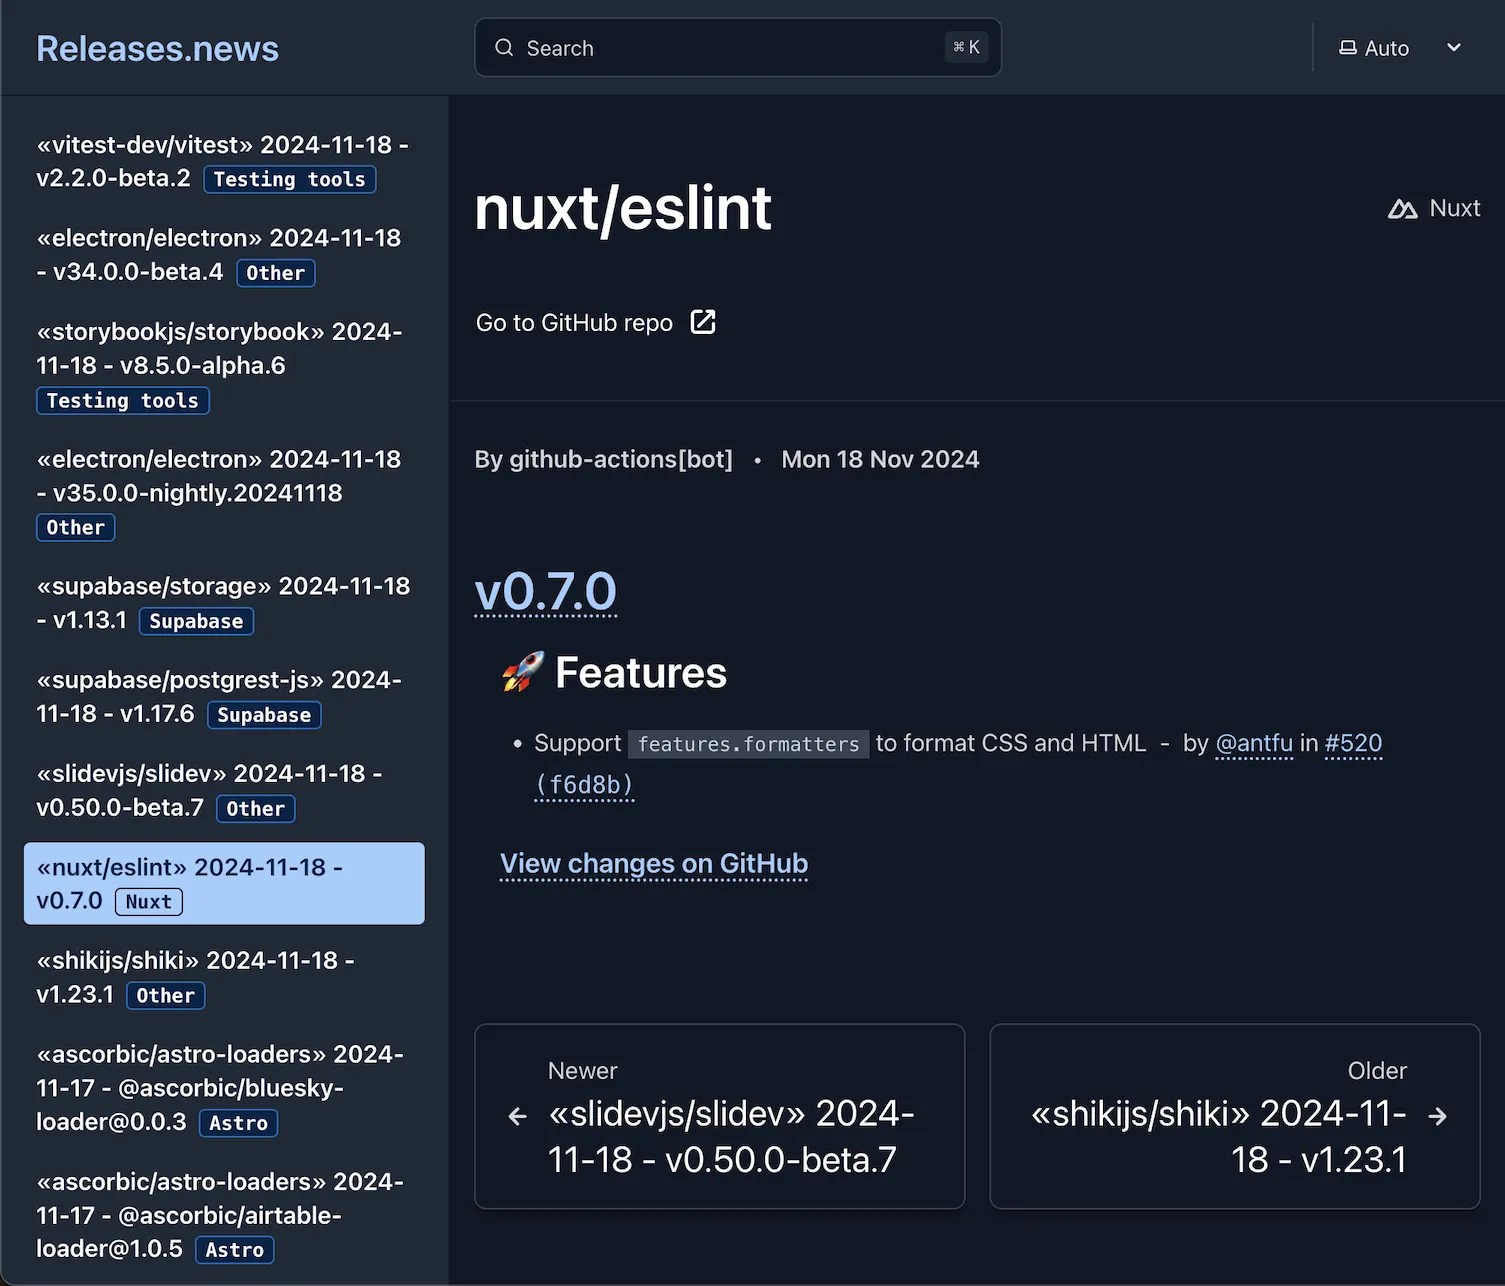Click the Nuxt mountain logo icon
The image size is (1505, 1286).
(x=1402, y=209)
